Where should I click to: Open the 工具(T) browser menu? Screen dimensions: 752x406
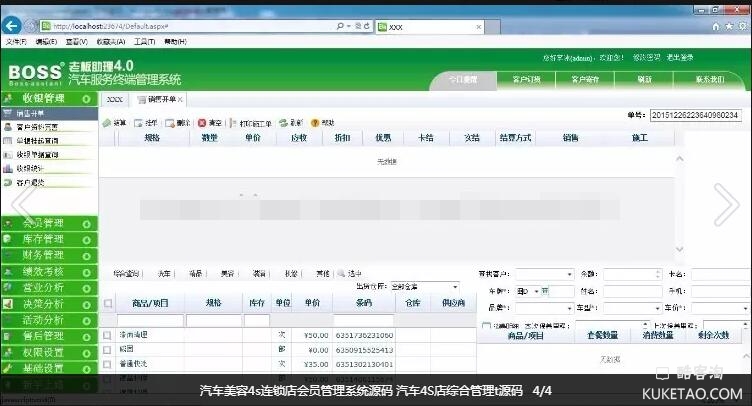[144, 42]
